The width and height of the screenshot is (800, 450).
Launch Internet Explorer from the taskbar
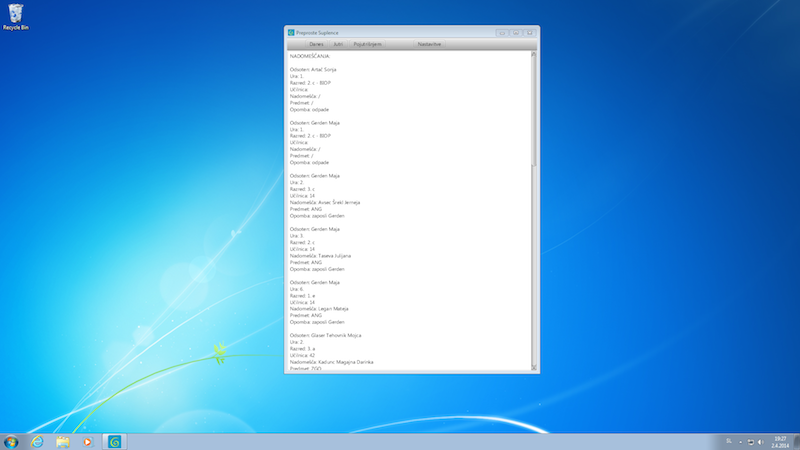click(x=37, y=441)
